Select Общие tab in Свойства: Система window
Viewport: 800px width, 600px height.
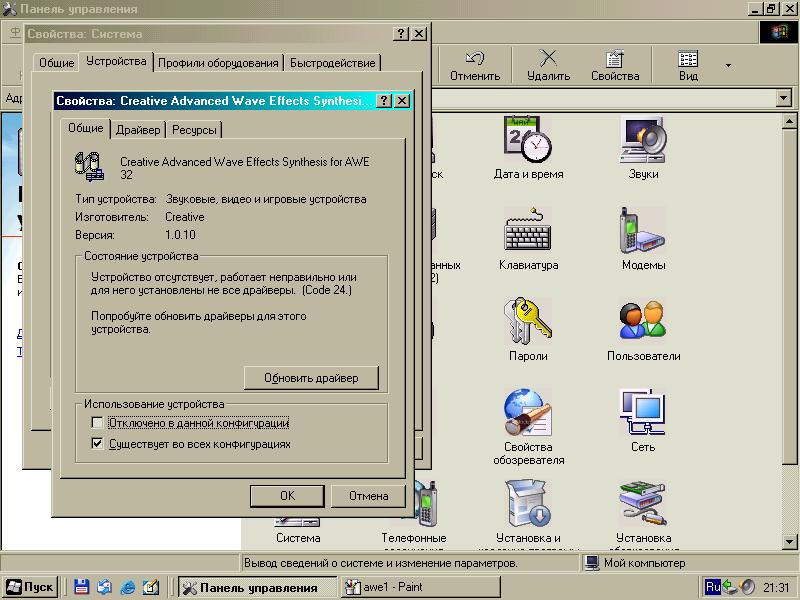(x=57, y=63)
